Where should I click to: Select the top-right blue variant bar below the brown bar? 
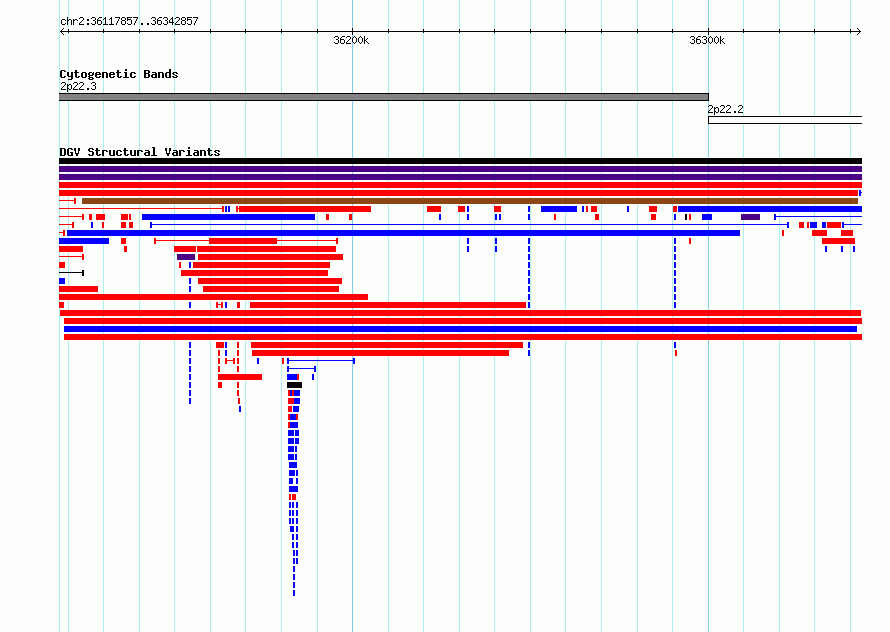coord(770,209)
